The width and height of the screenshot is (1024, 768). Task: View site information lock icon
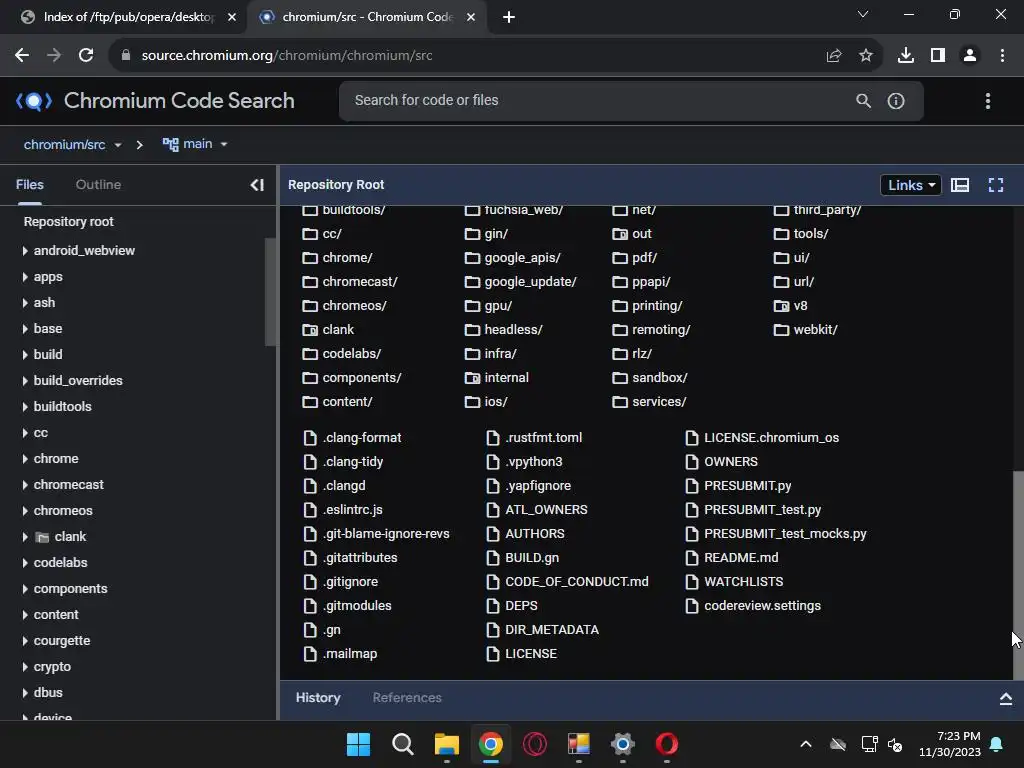[126, 56]
